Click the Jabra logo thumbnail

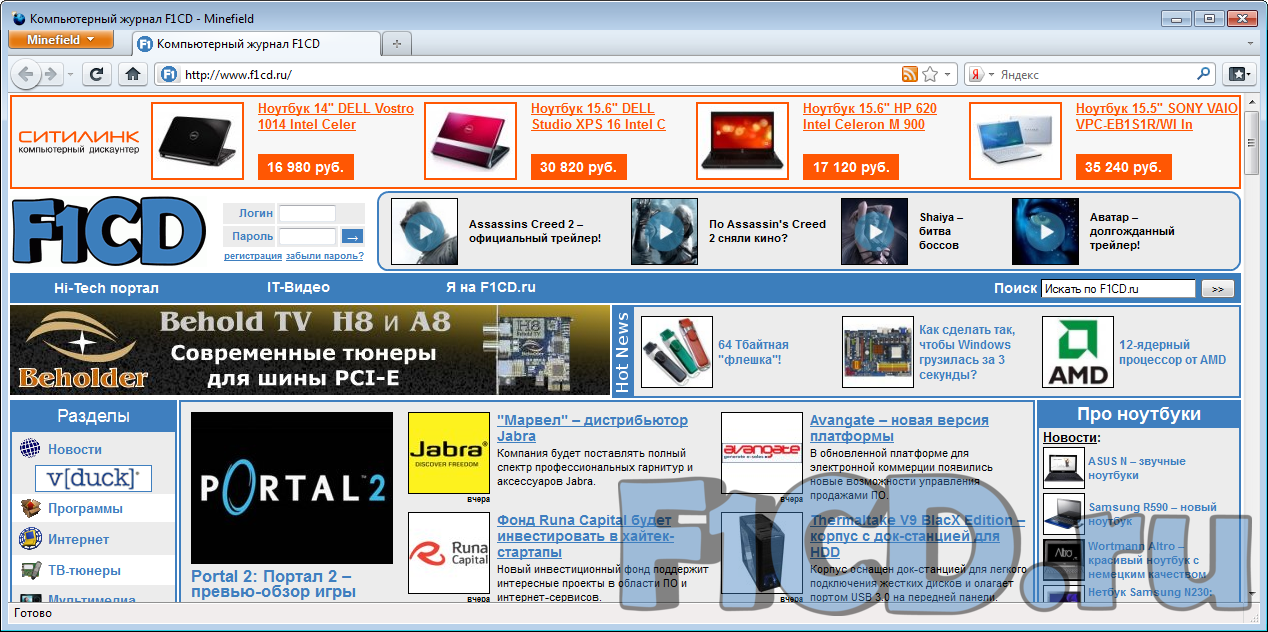coord(449,452)
